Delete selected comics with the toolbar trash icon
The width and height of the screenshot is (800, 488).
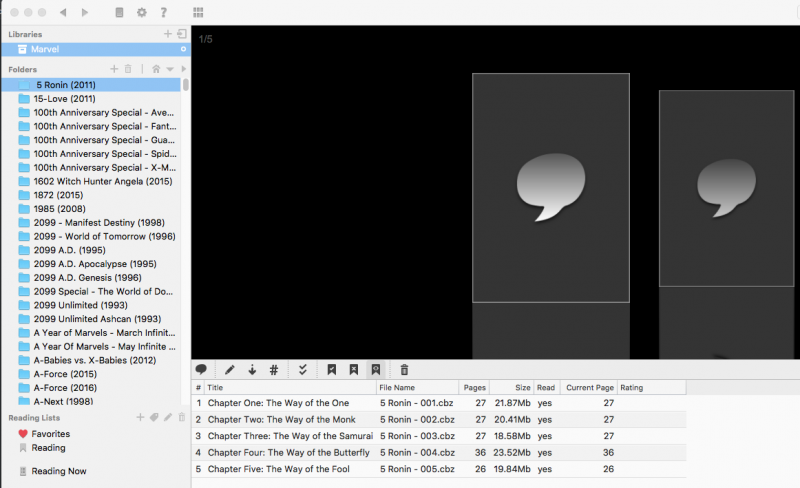pyautogui.click(x=405, y=370)
